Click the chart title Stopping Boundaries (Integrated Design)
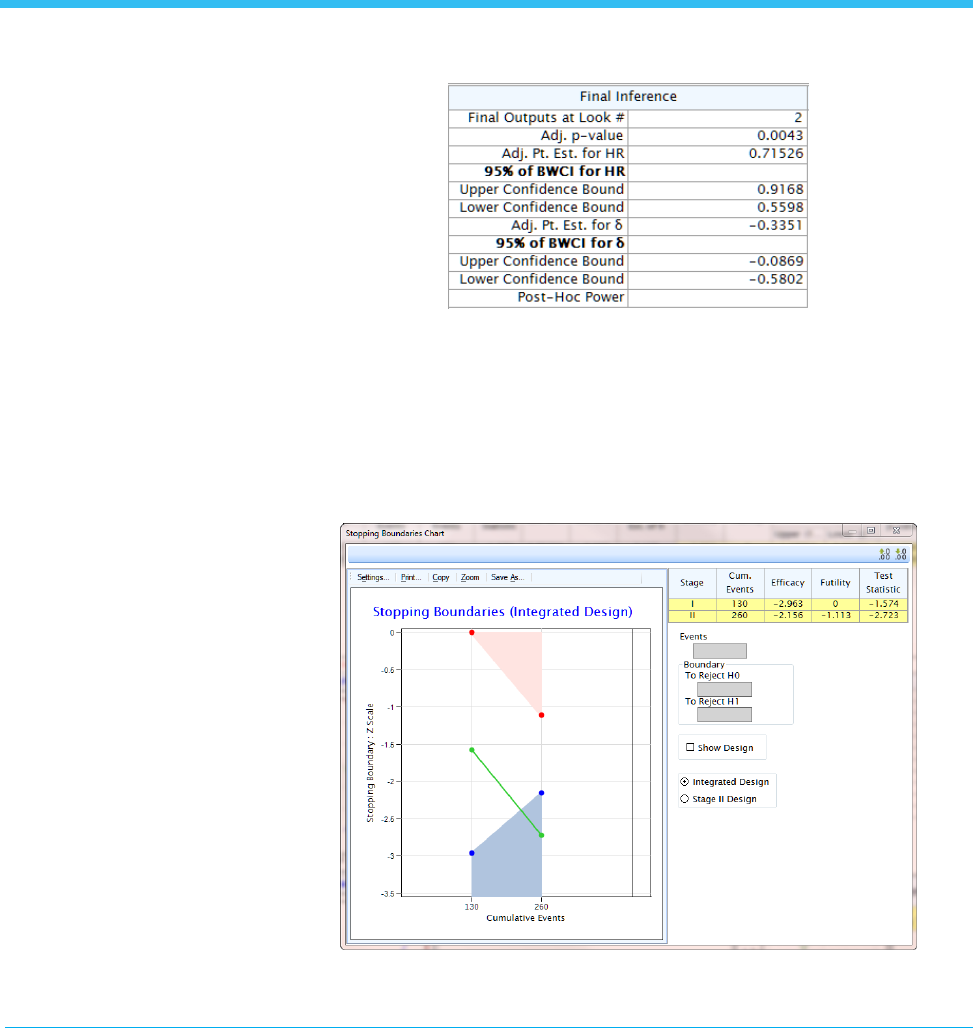 click(x=502, y=612)
